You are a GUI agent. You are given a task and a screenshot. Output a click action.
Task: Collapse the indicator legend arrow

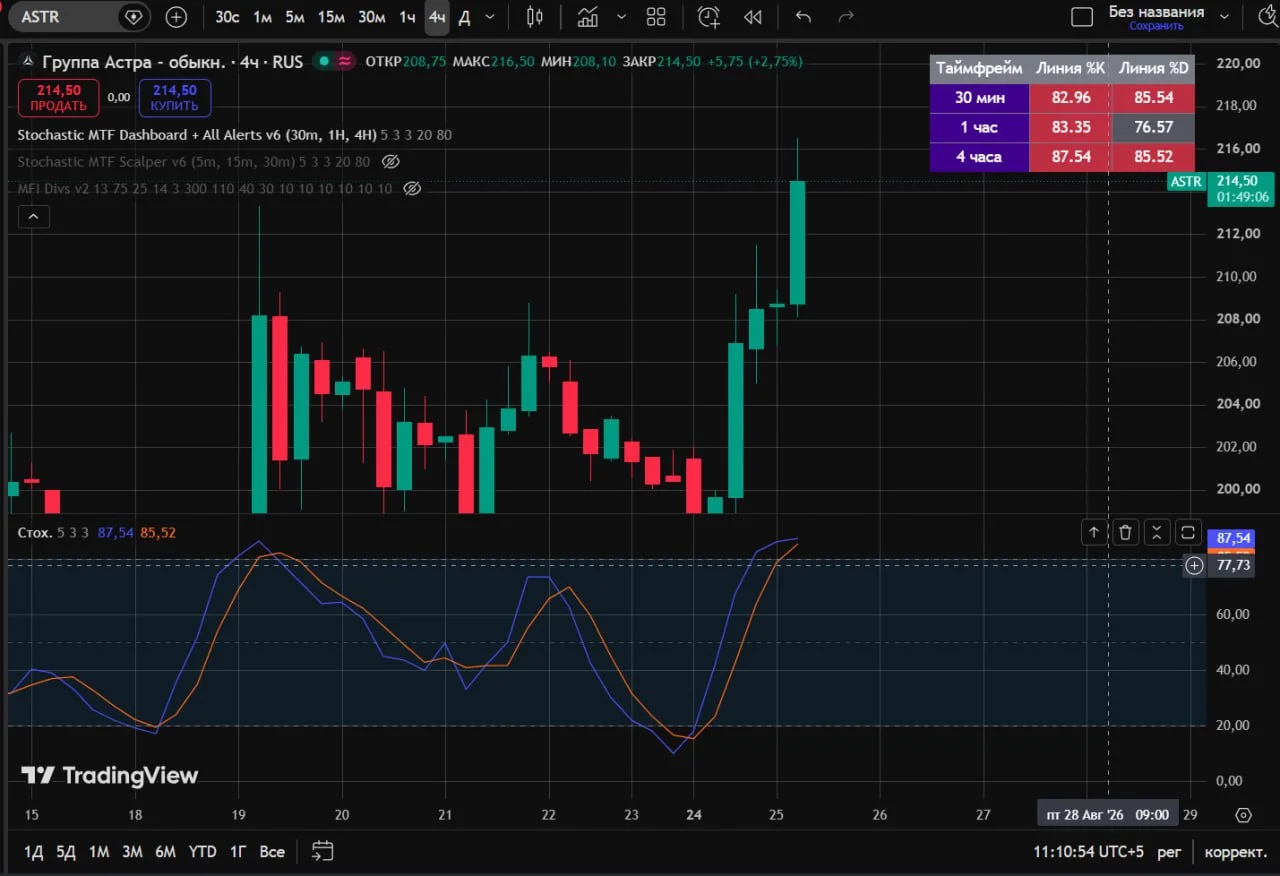(x=34, y=216)
